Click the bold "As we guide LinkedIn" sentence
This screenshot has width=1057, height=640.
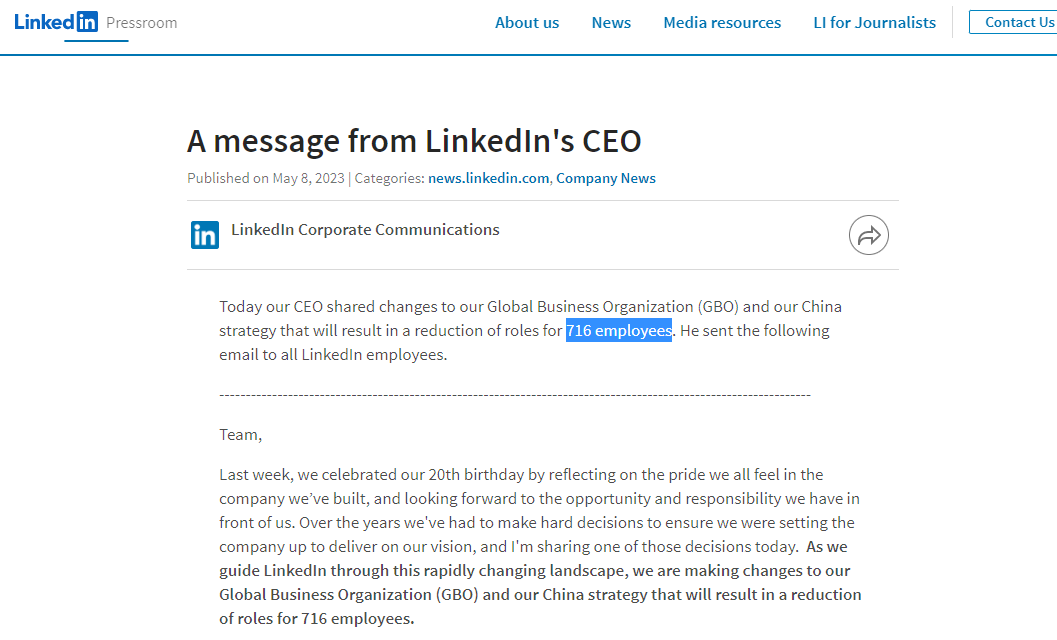pos(540,582)
